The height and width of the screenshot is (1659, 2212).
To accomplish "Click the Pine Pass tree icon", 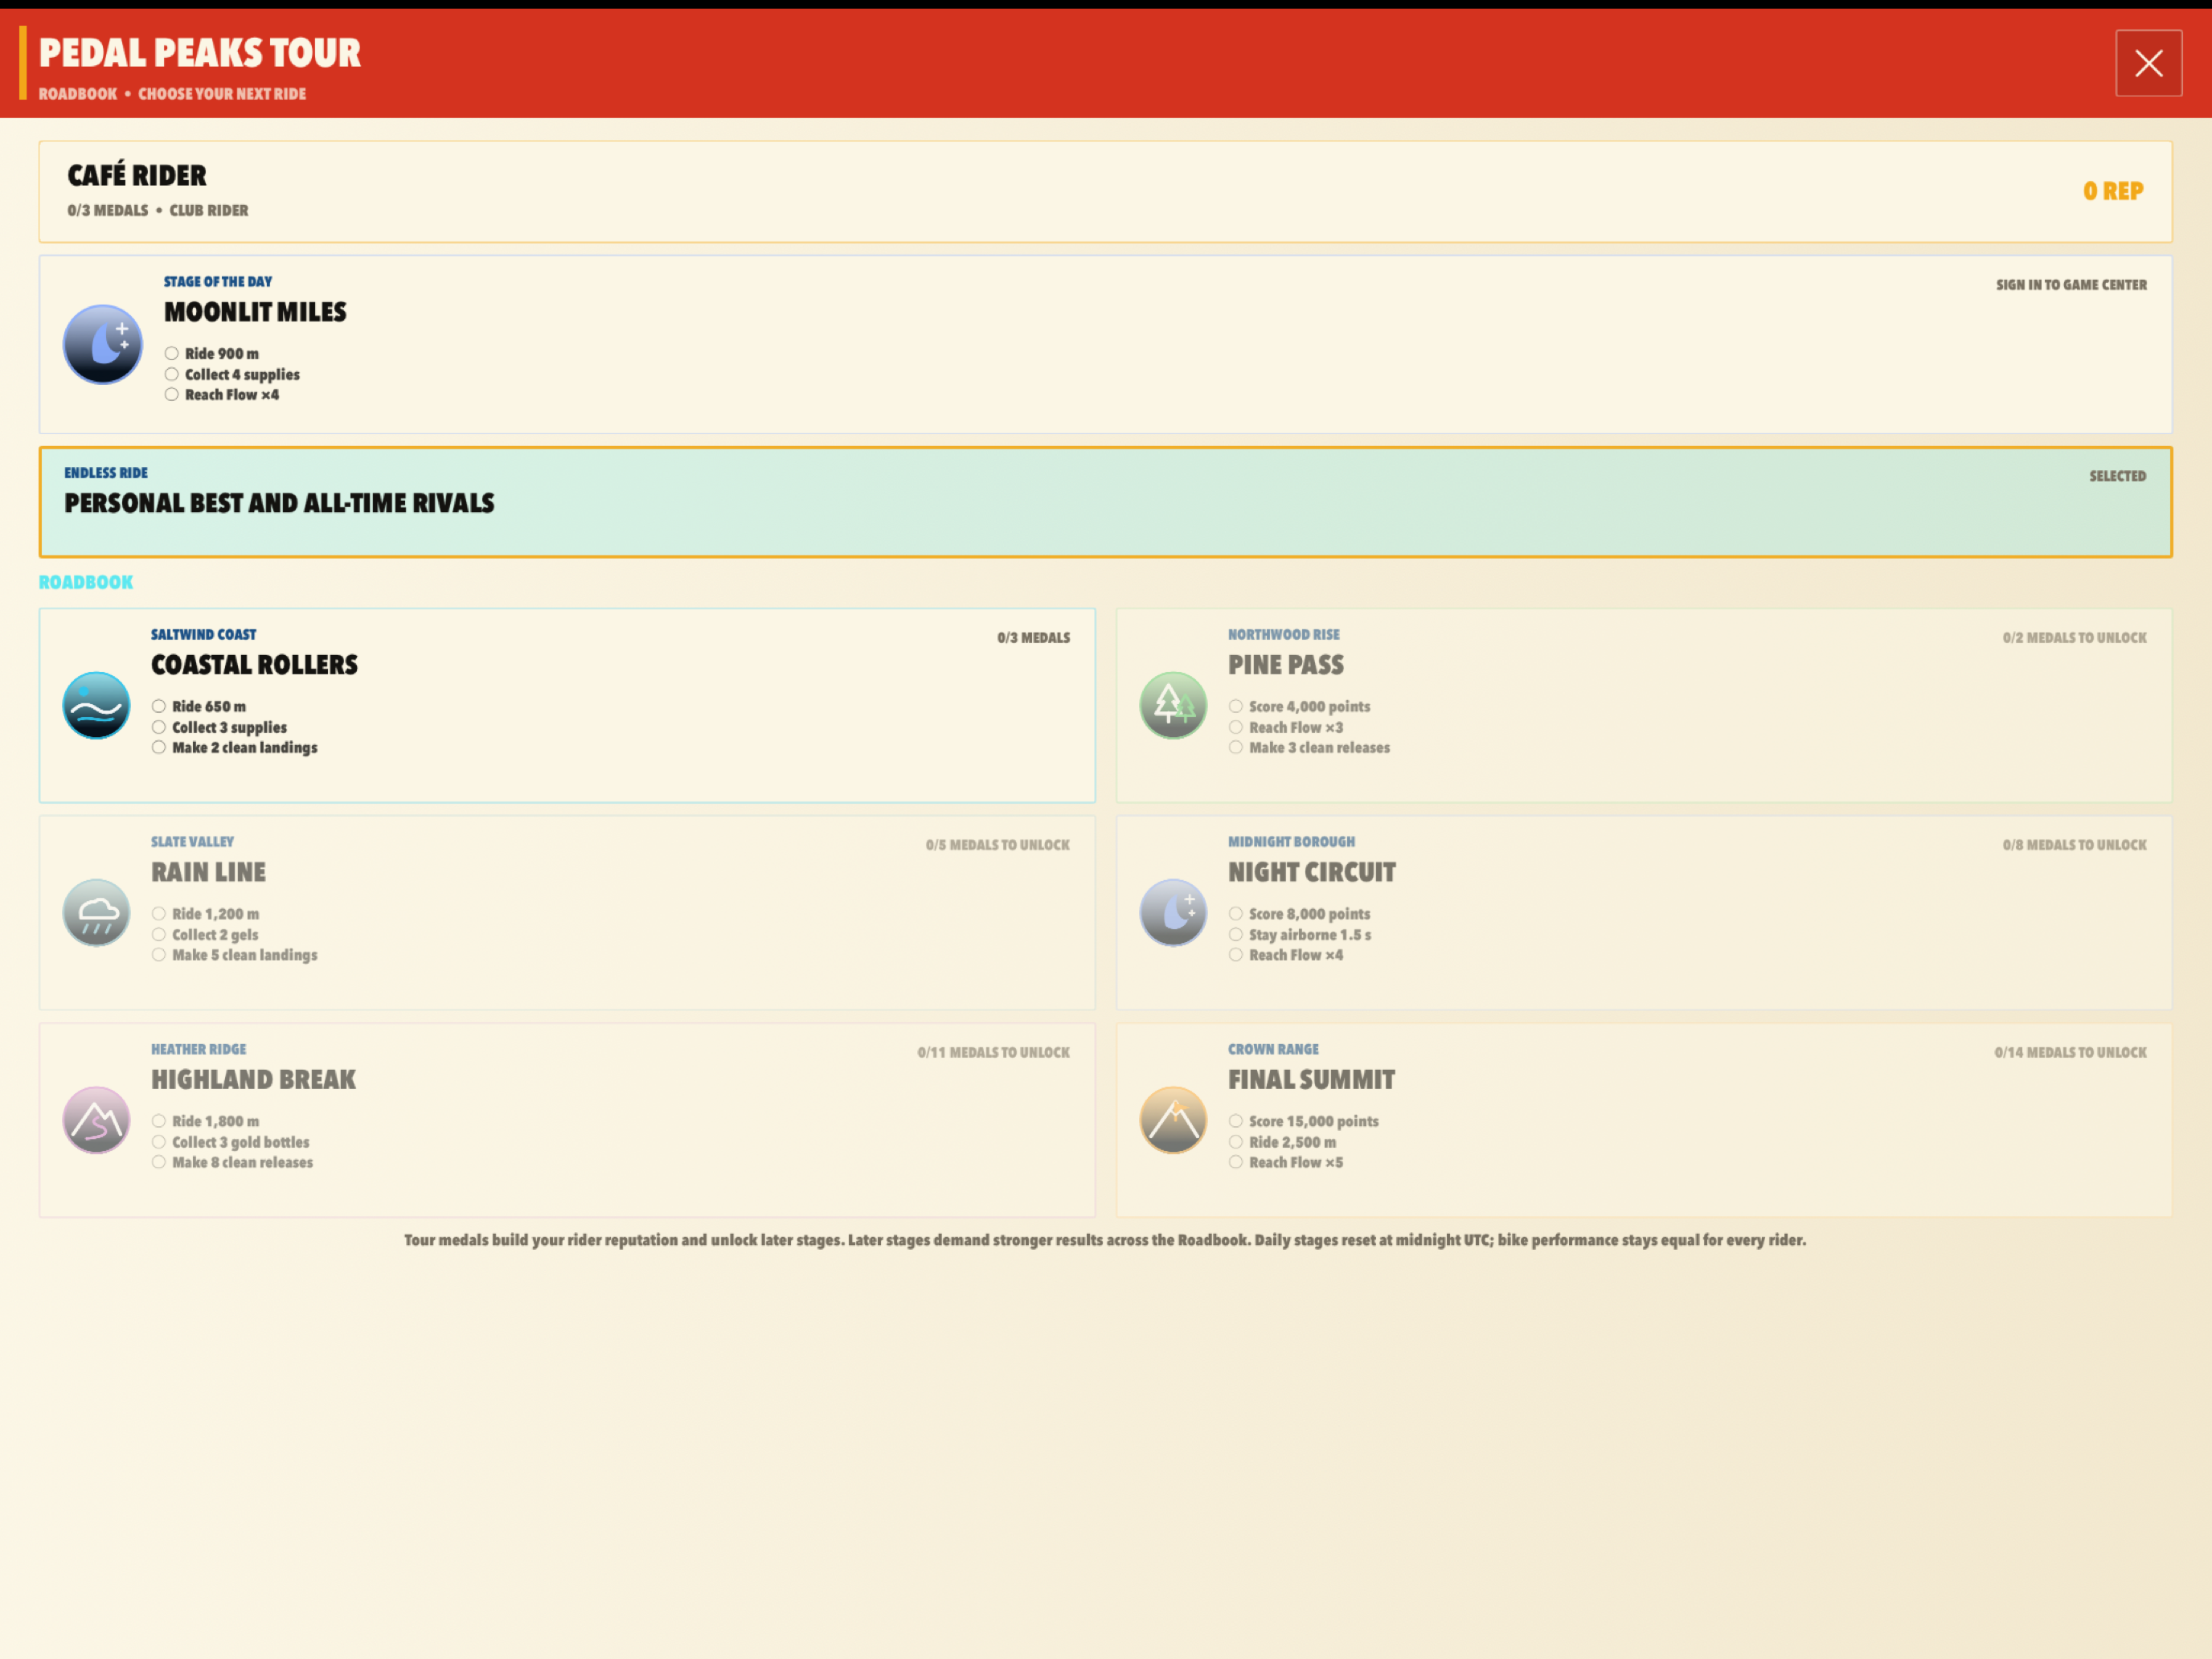I will pos(1173,705).
